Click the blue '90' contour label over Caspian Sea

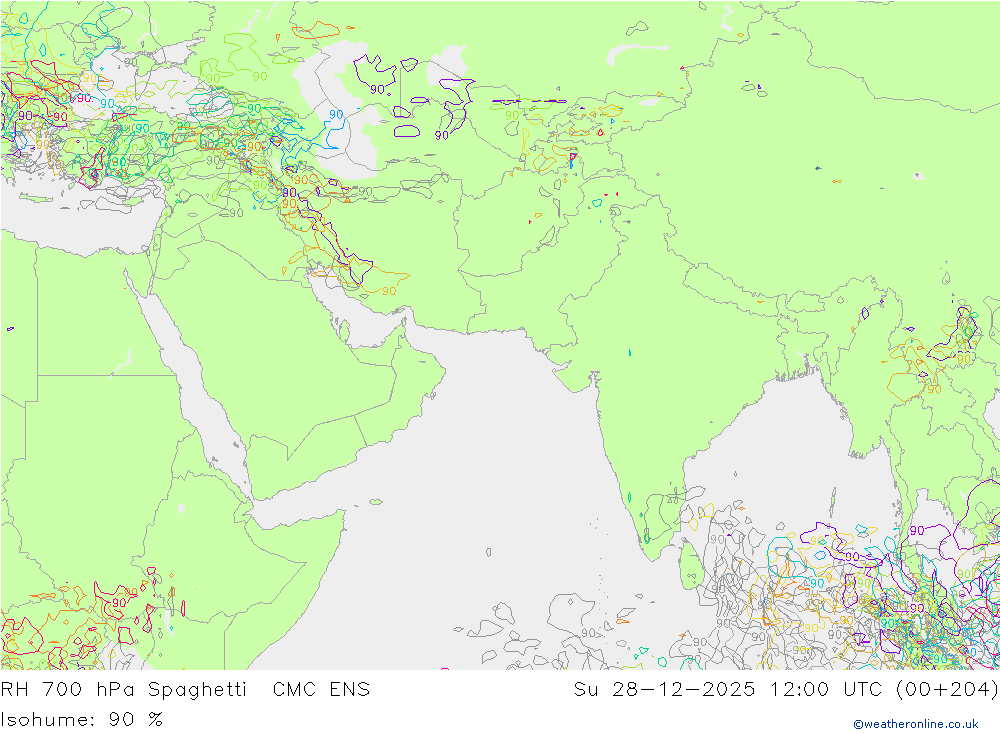pyautogui.click(x=336, y=115)
